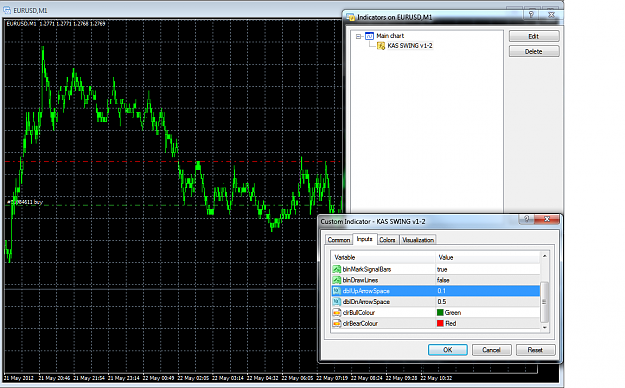
Task: Click OK in the Custom Indicator dialog
Action: coord(448,350)
